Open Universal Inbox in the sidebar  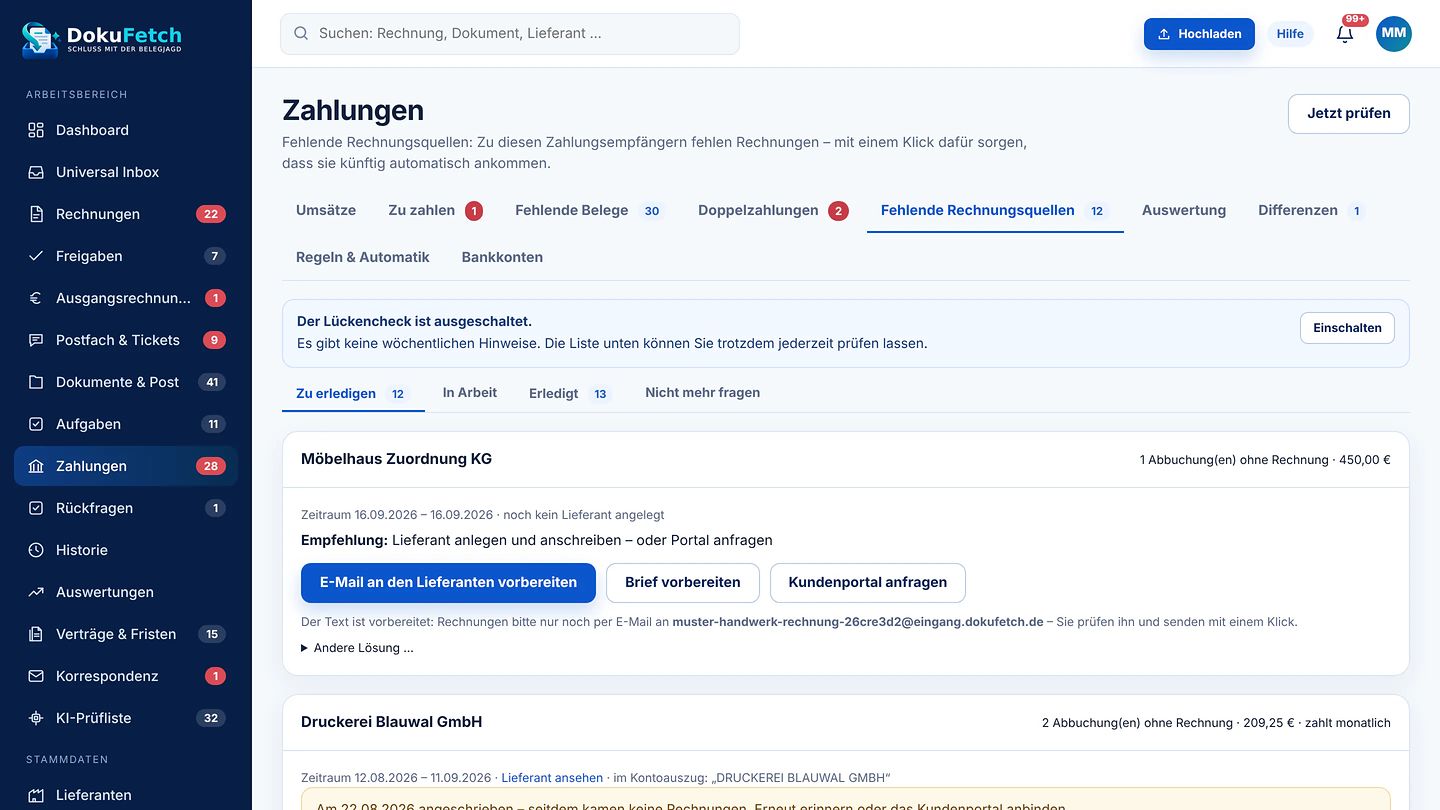(126, 172)
